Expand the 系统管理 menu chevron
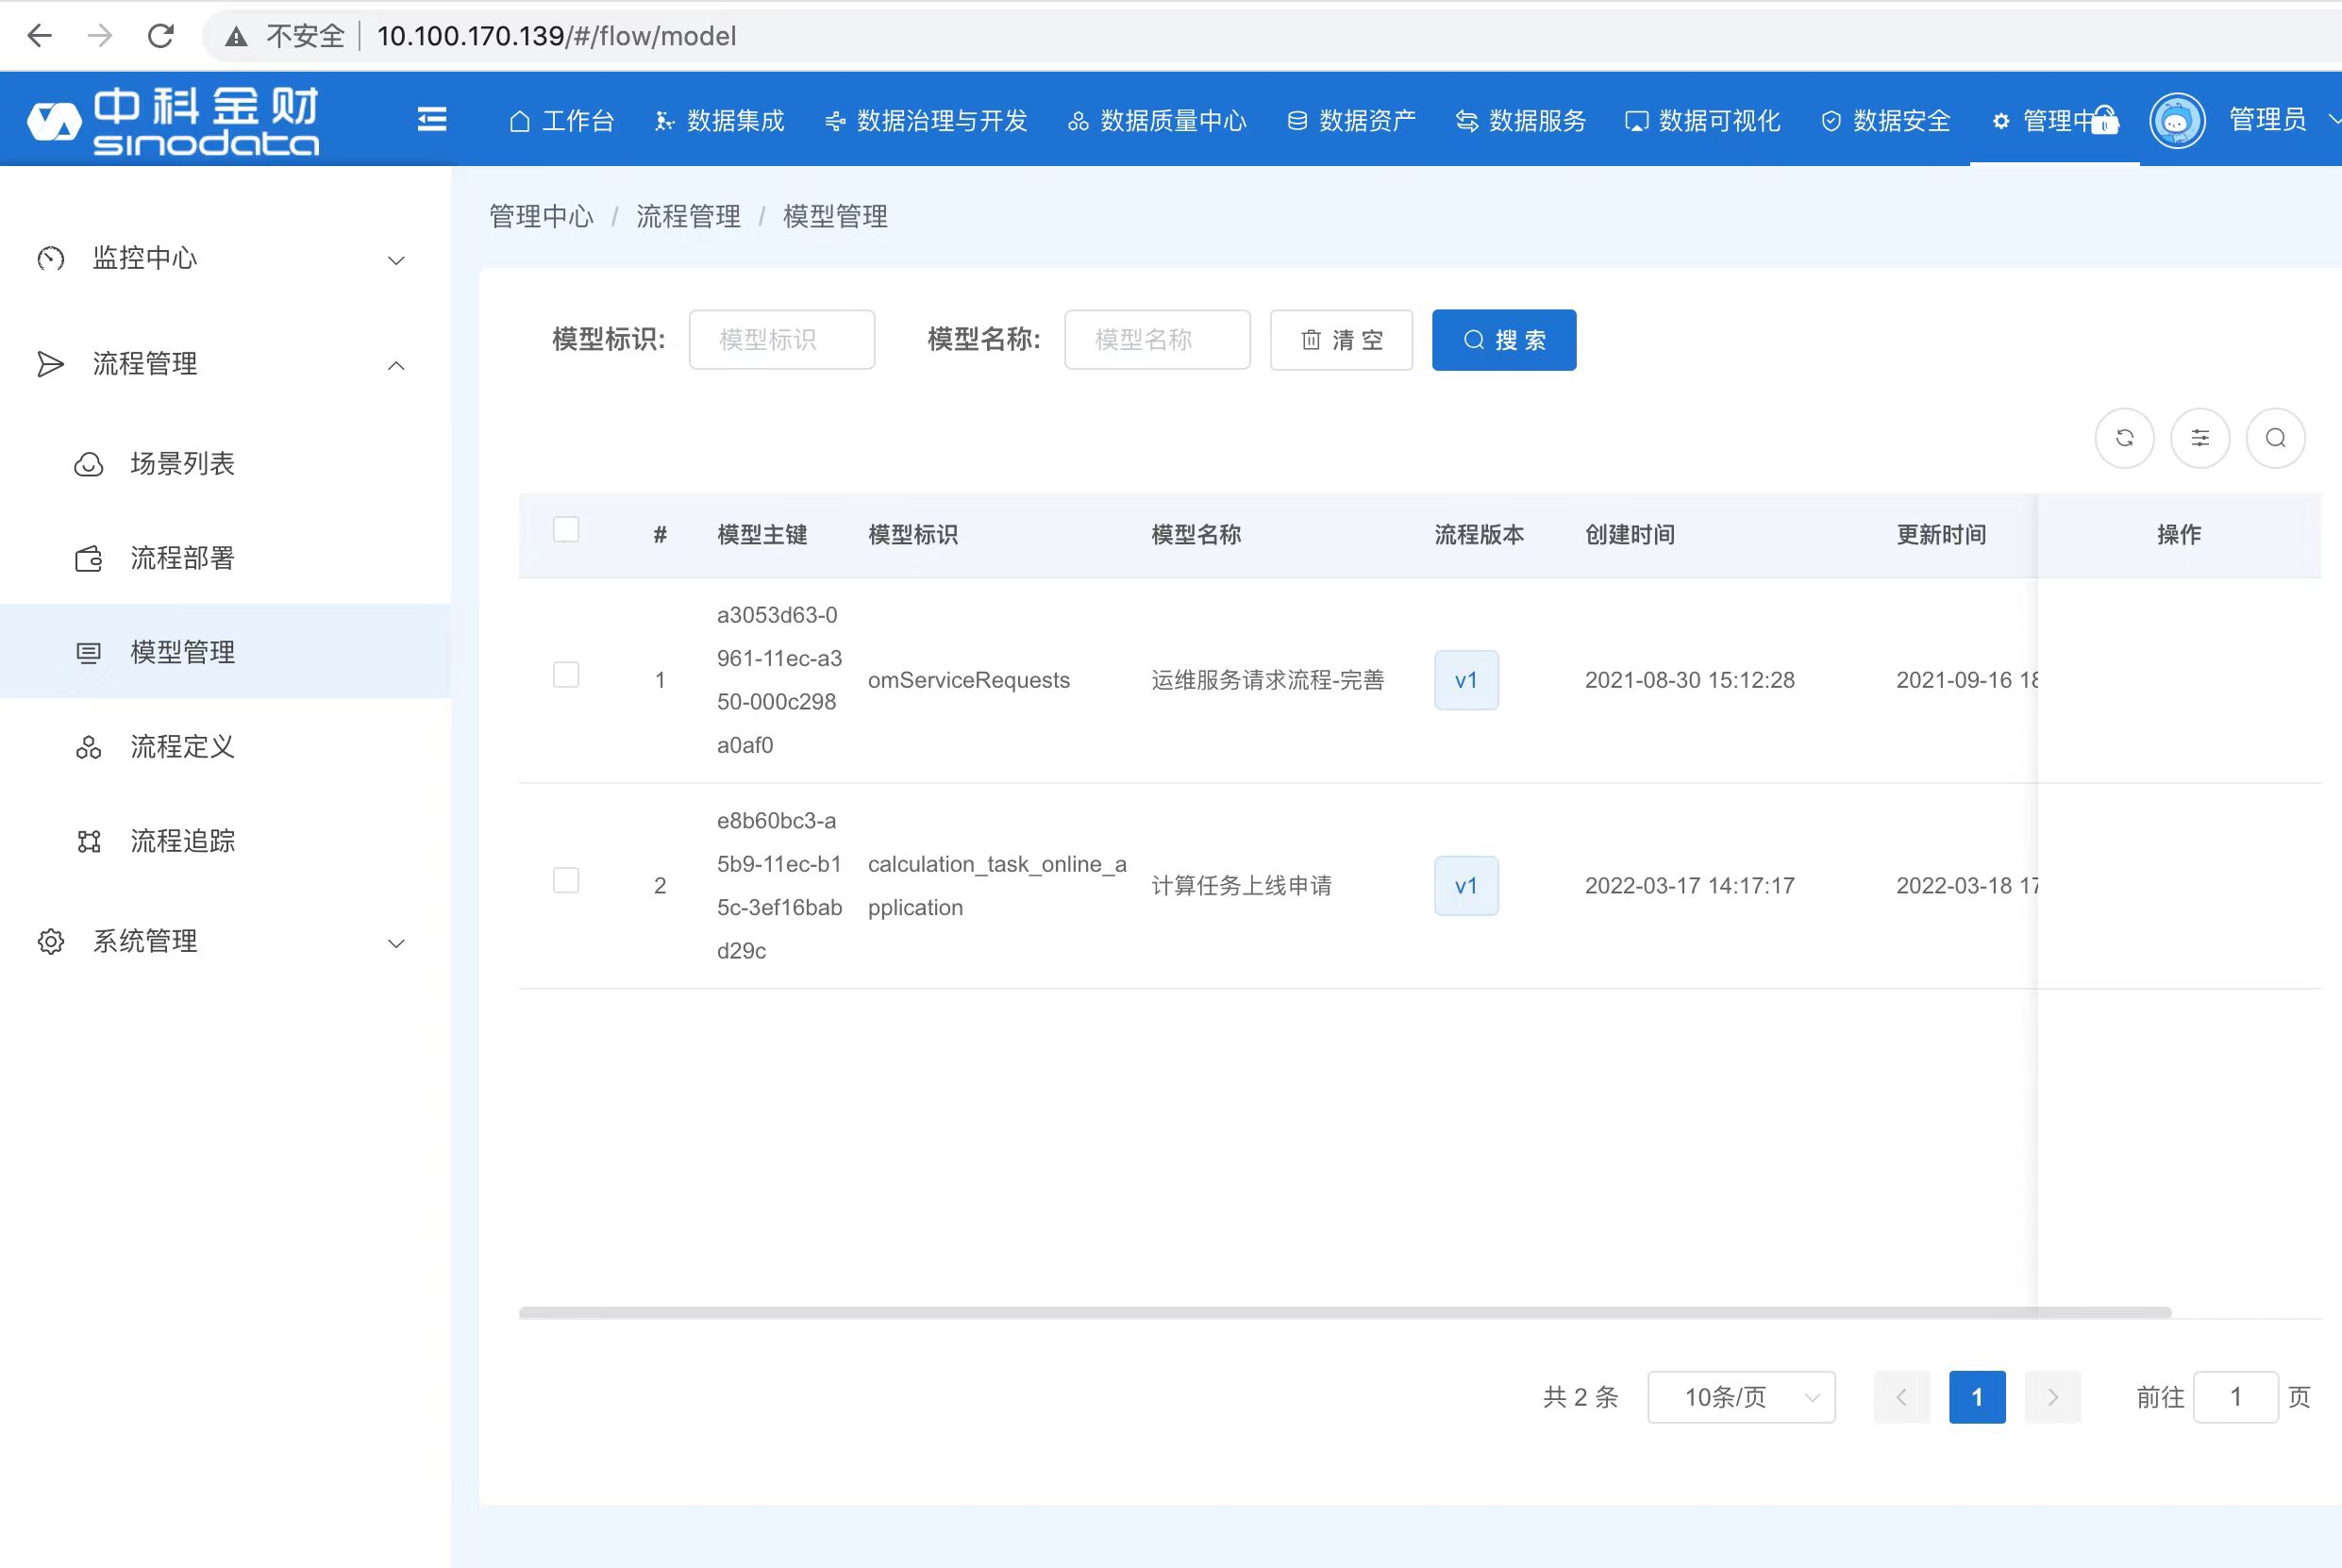The width and height of the screenshot is (2342, 1568). point(396,943)
